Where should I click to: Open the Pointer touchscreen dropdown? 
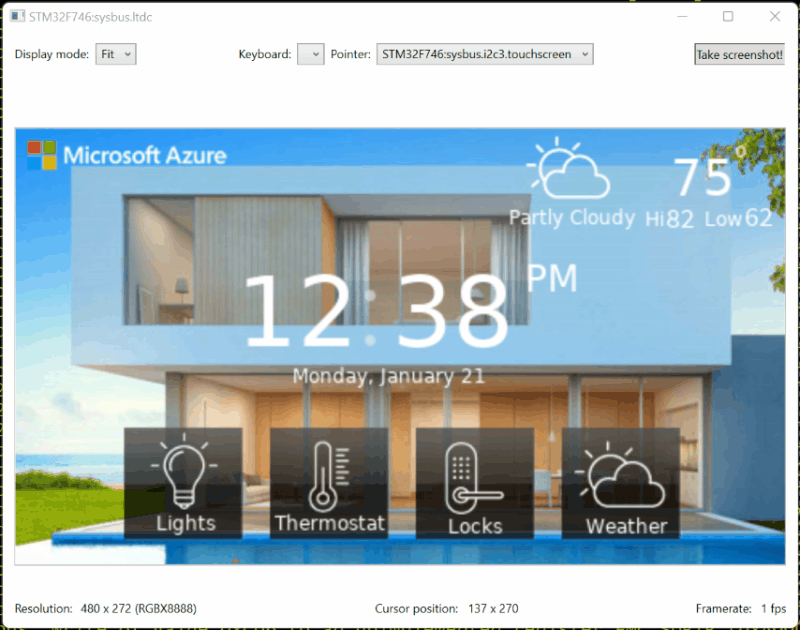[485, 54]
